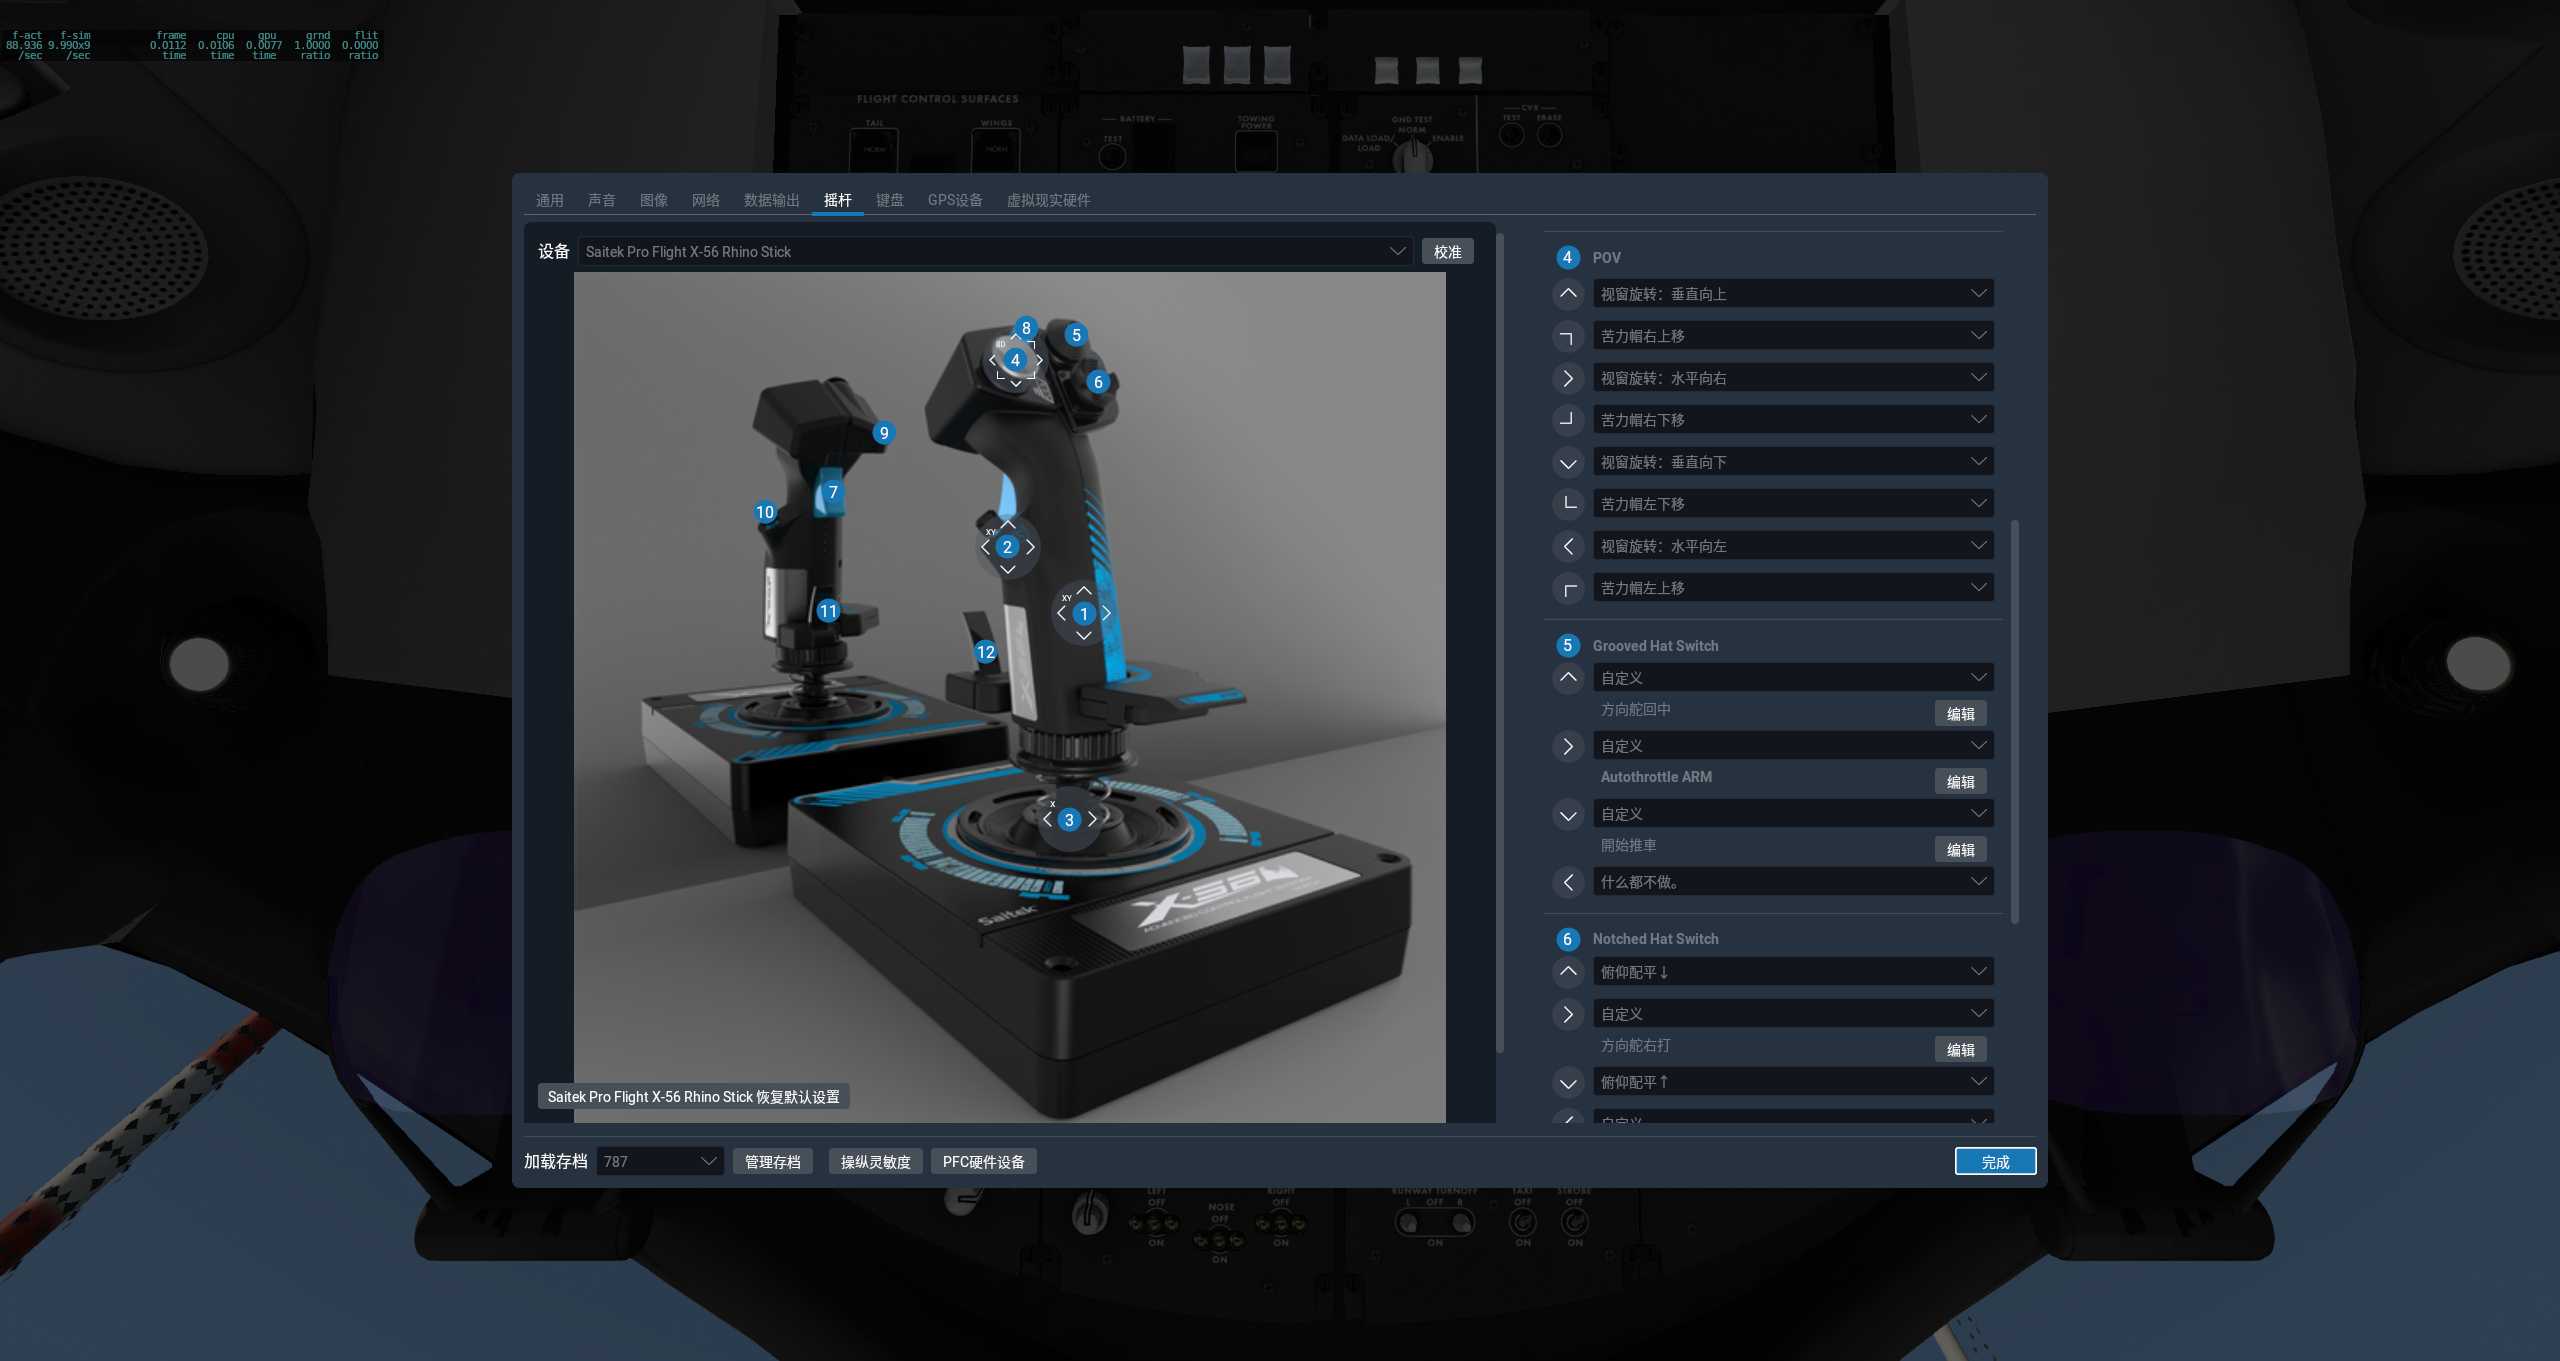This screenshot has height=1361, width=2560.
Task: Click marker 5 on the stick head
Action: tap(1076, 335)
